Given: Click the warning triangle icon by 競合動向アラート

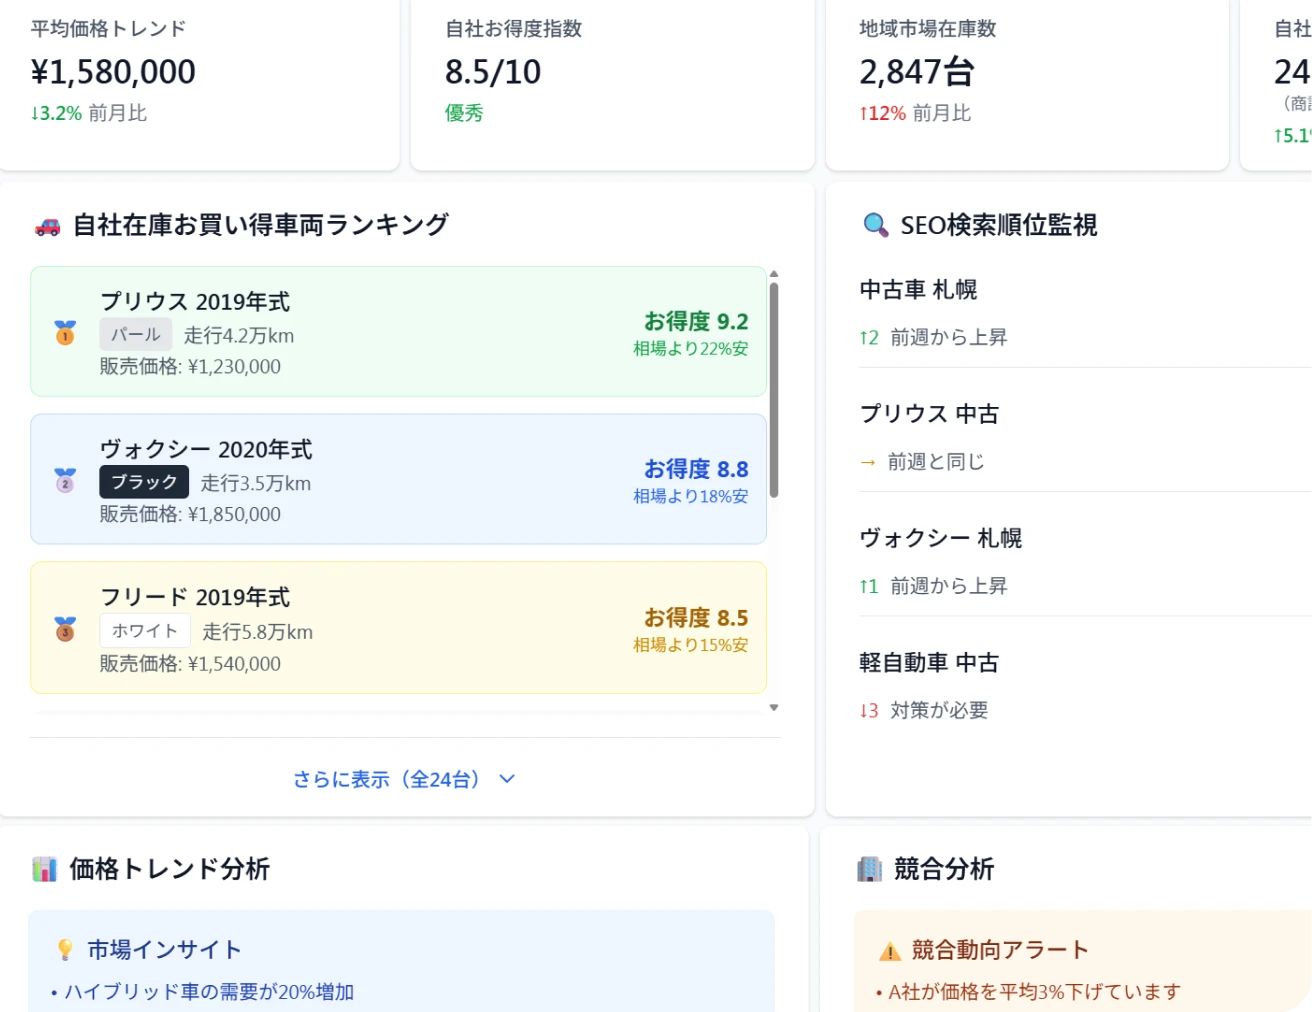Looking at the screenshot, I should click(889, 951).
